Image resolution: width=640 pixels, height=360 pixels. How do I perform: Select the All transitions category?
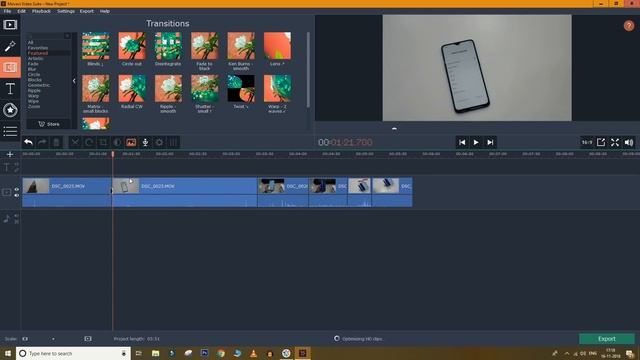(31, 42)
